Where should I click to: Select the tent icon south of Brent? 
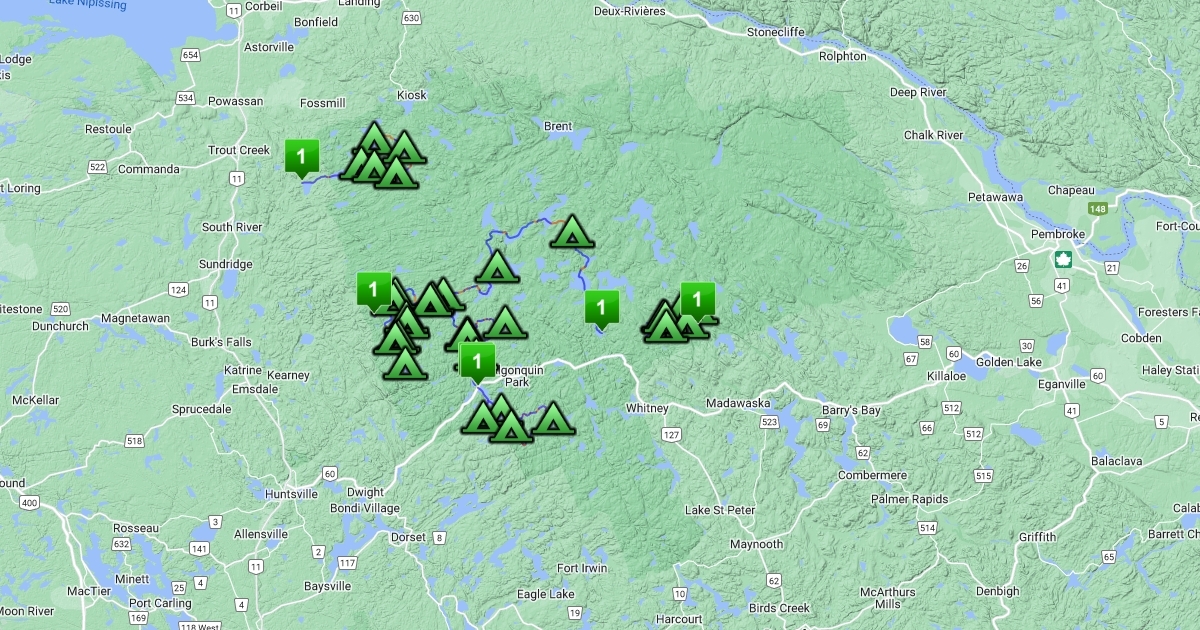coord(572,232)
